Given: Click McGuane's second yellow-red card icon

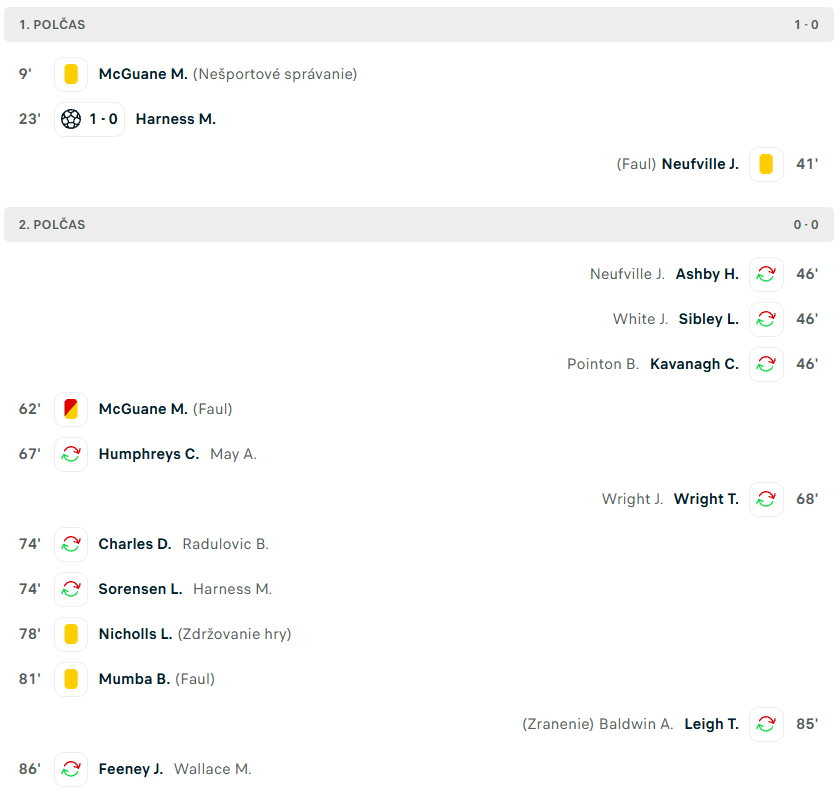Looking at the screenshot, I should click(x=71, y=409).
